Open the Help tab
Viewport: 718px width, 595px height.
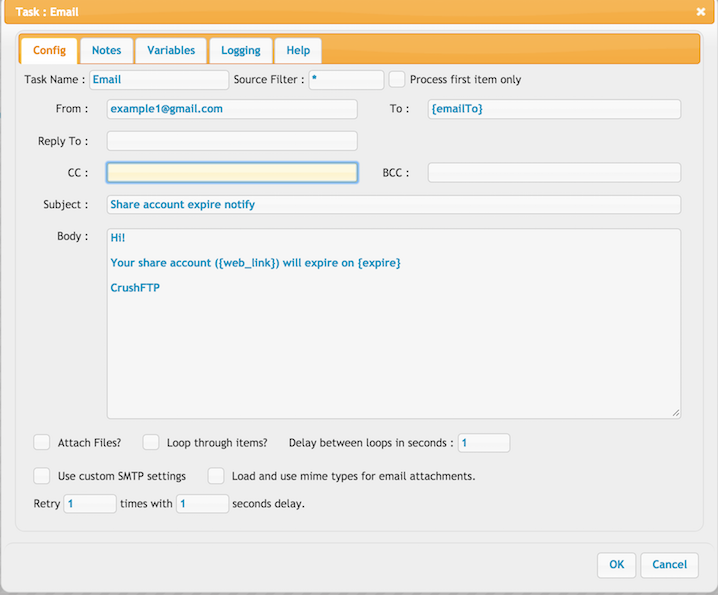point(298,50)
